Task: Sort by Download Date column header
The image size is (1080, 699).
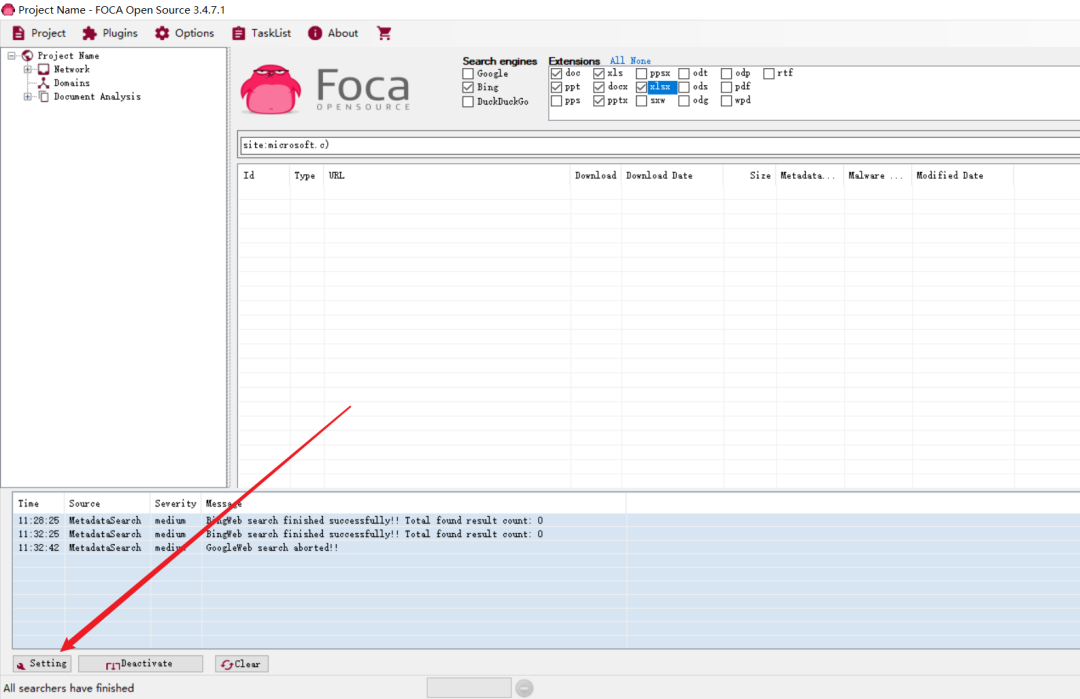Action: (x=672, y=176)
